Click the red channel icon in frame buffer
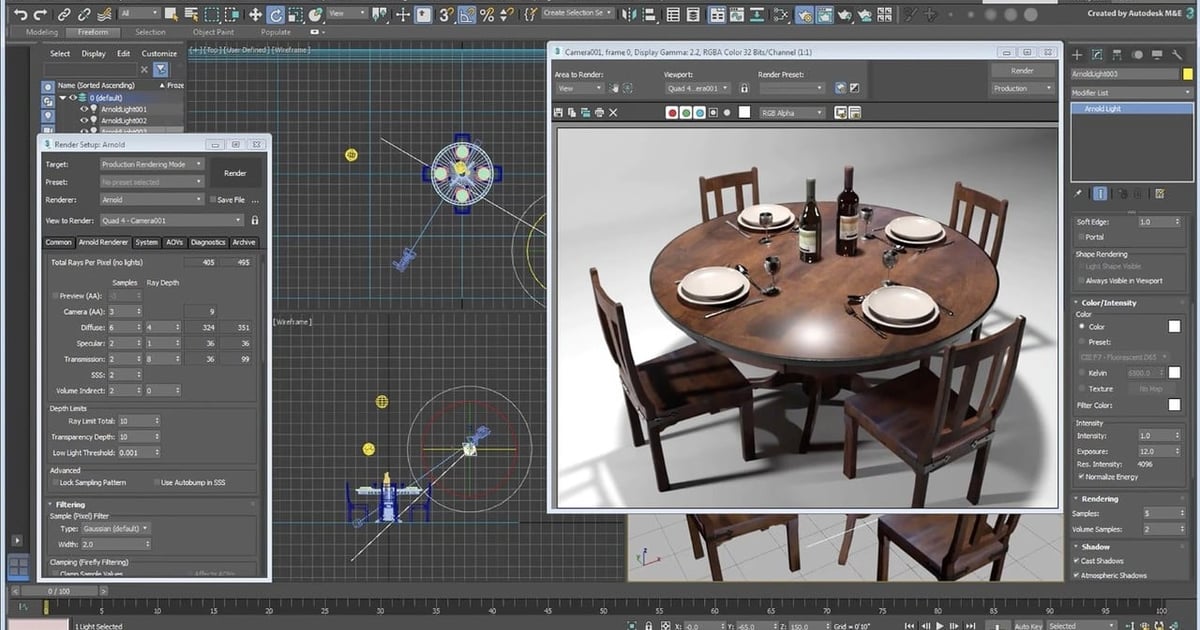Screen dimensions: 1200x630 coord(673,112)
